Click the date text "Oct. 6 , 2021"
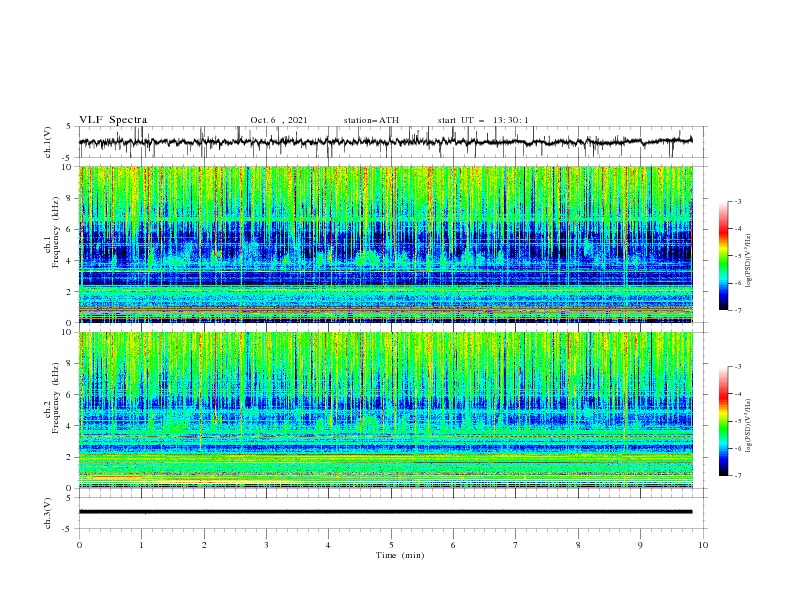Screen dimensions: 792x612 [279, 120]
